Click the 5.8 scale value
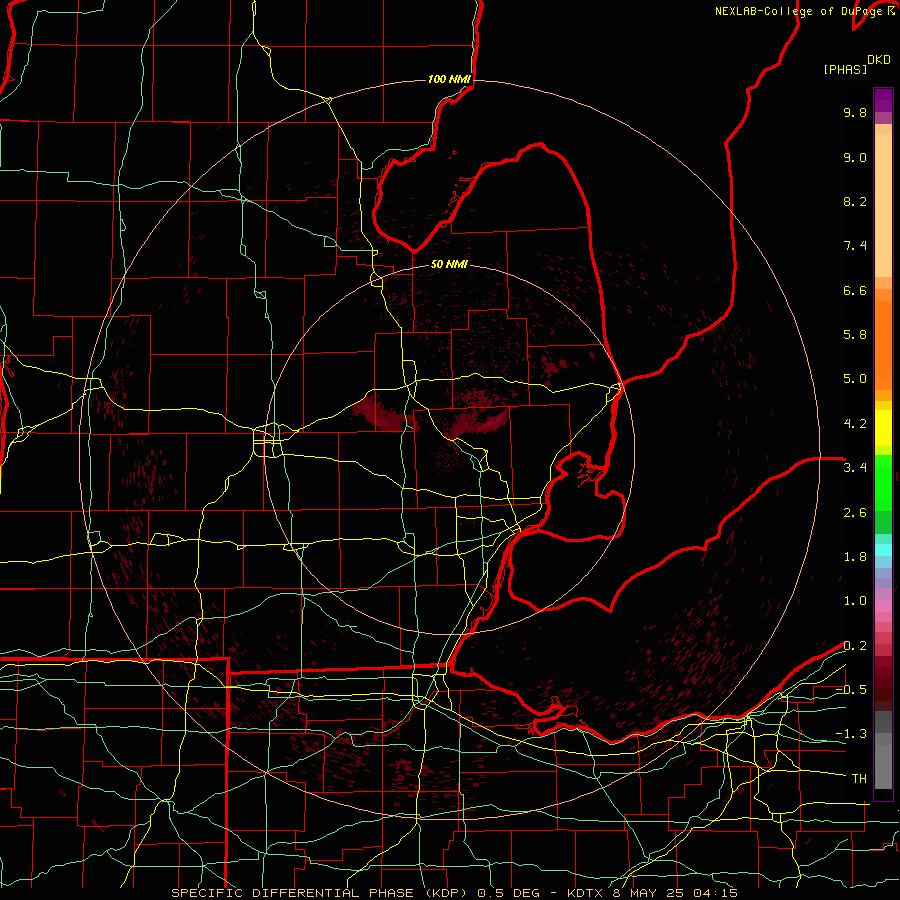The image size is (900, 900). (855, 335)
